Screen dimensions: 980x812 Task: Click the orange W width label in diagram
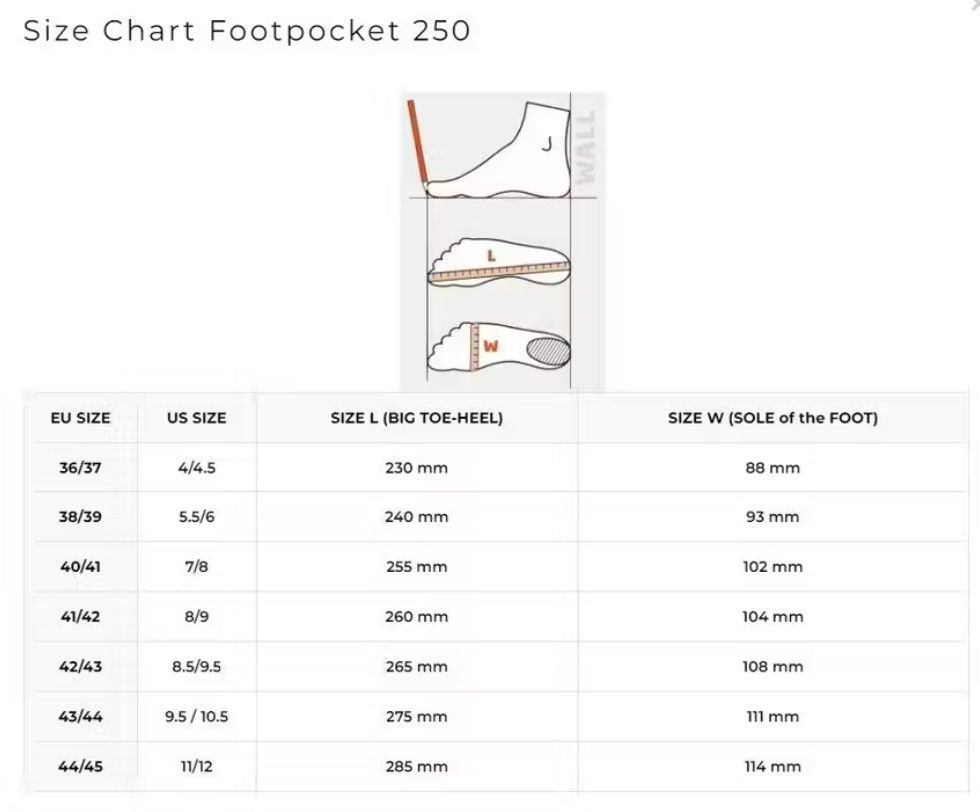491,346
